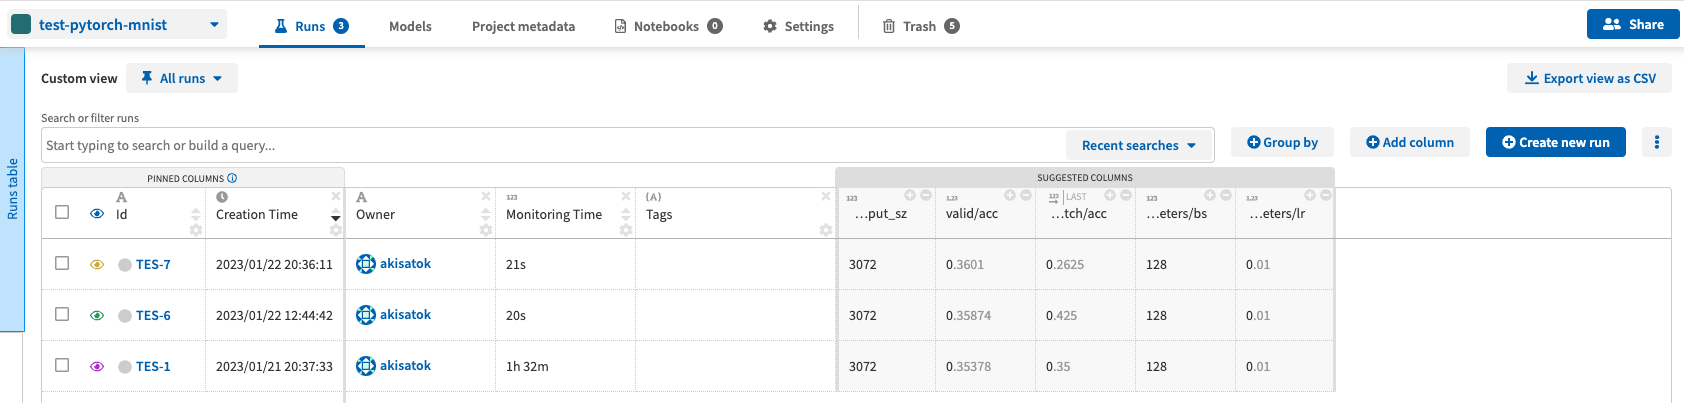This screenshot has height=403, width=1684.
Task: Click the minus icon on …put_sz column
Action: [926, 195]
